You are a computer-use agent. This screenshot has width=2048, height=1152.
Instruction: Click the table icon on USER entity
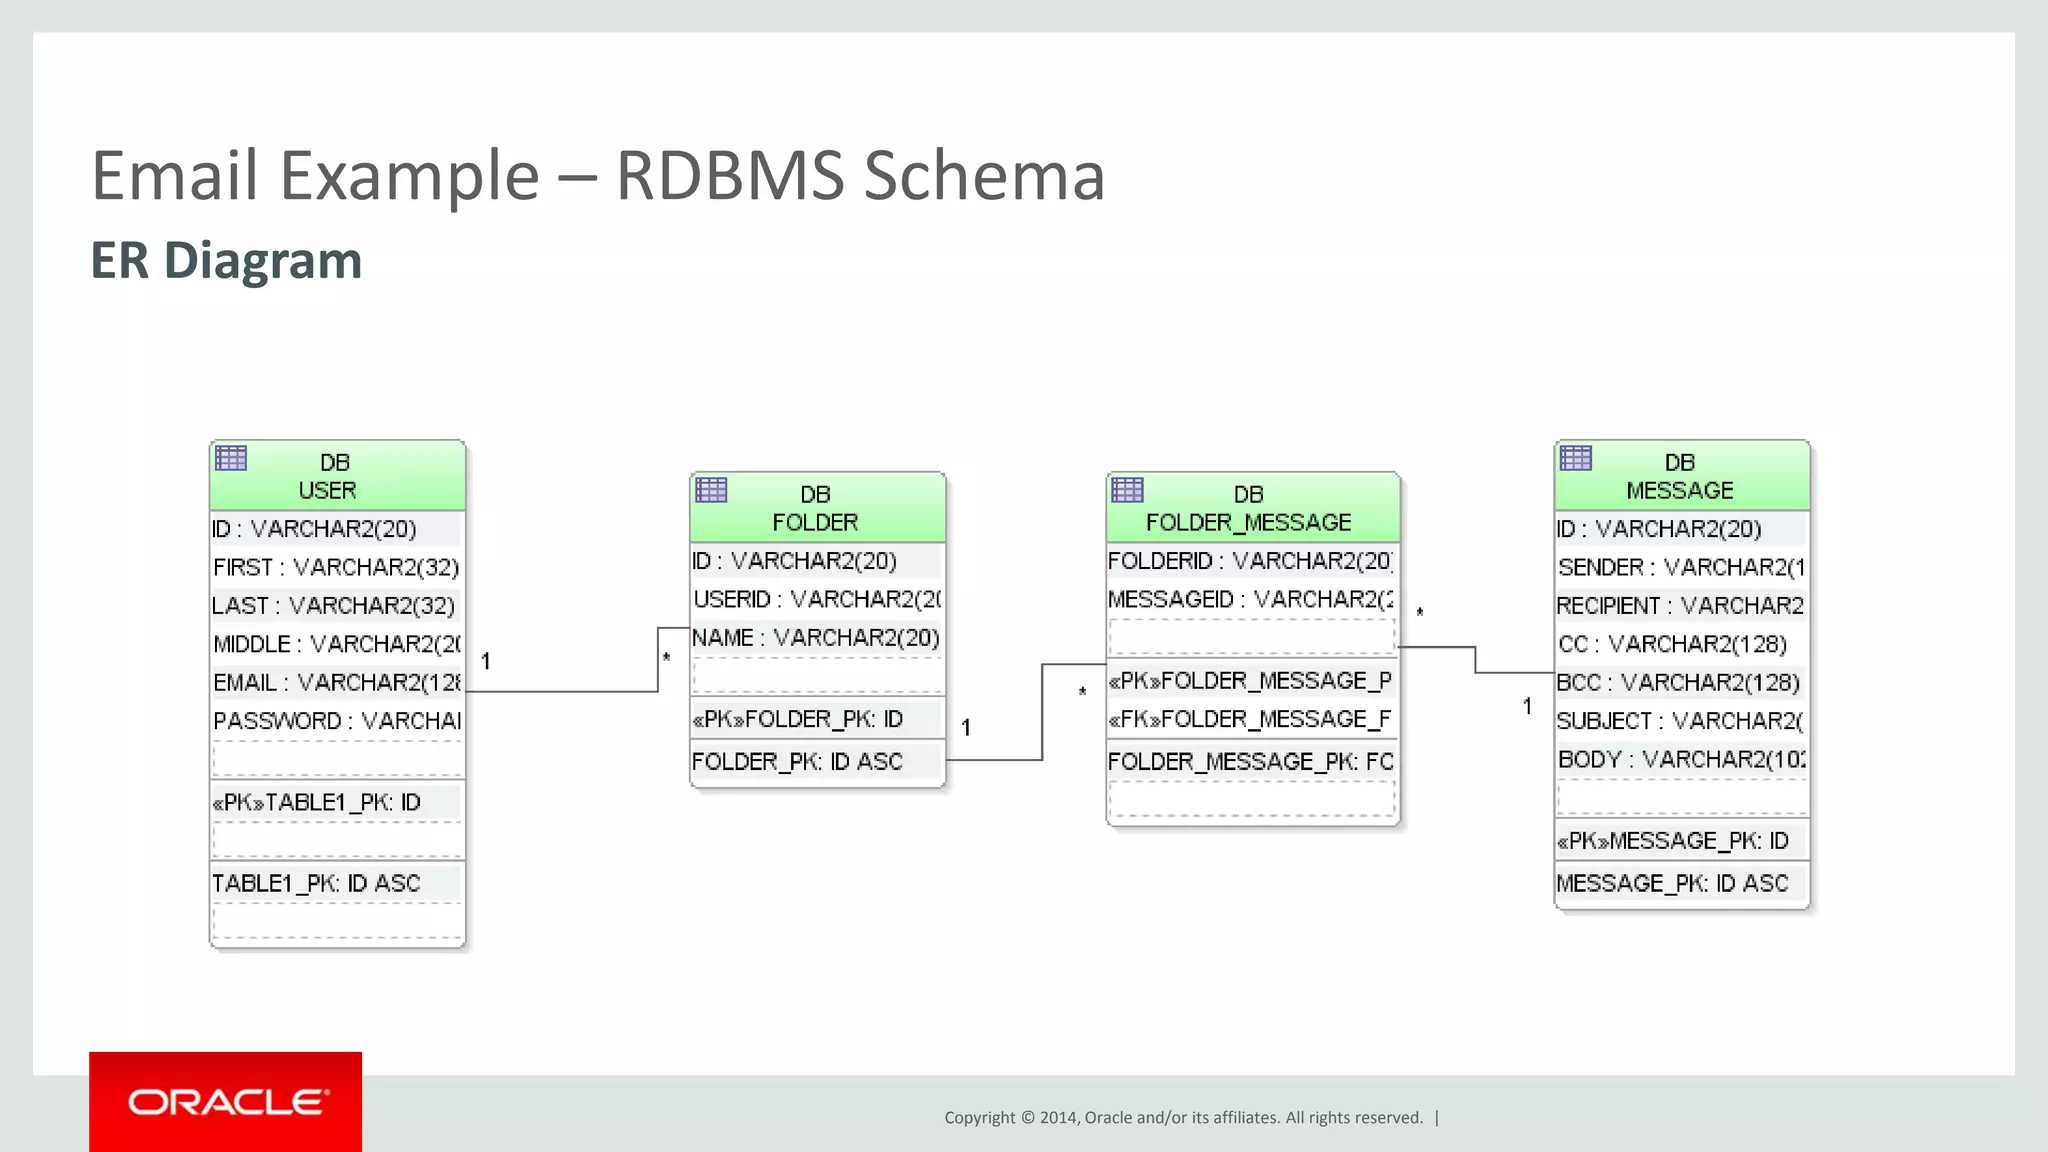pos(231,458)
